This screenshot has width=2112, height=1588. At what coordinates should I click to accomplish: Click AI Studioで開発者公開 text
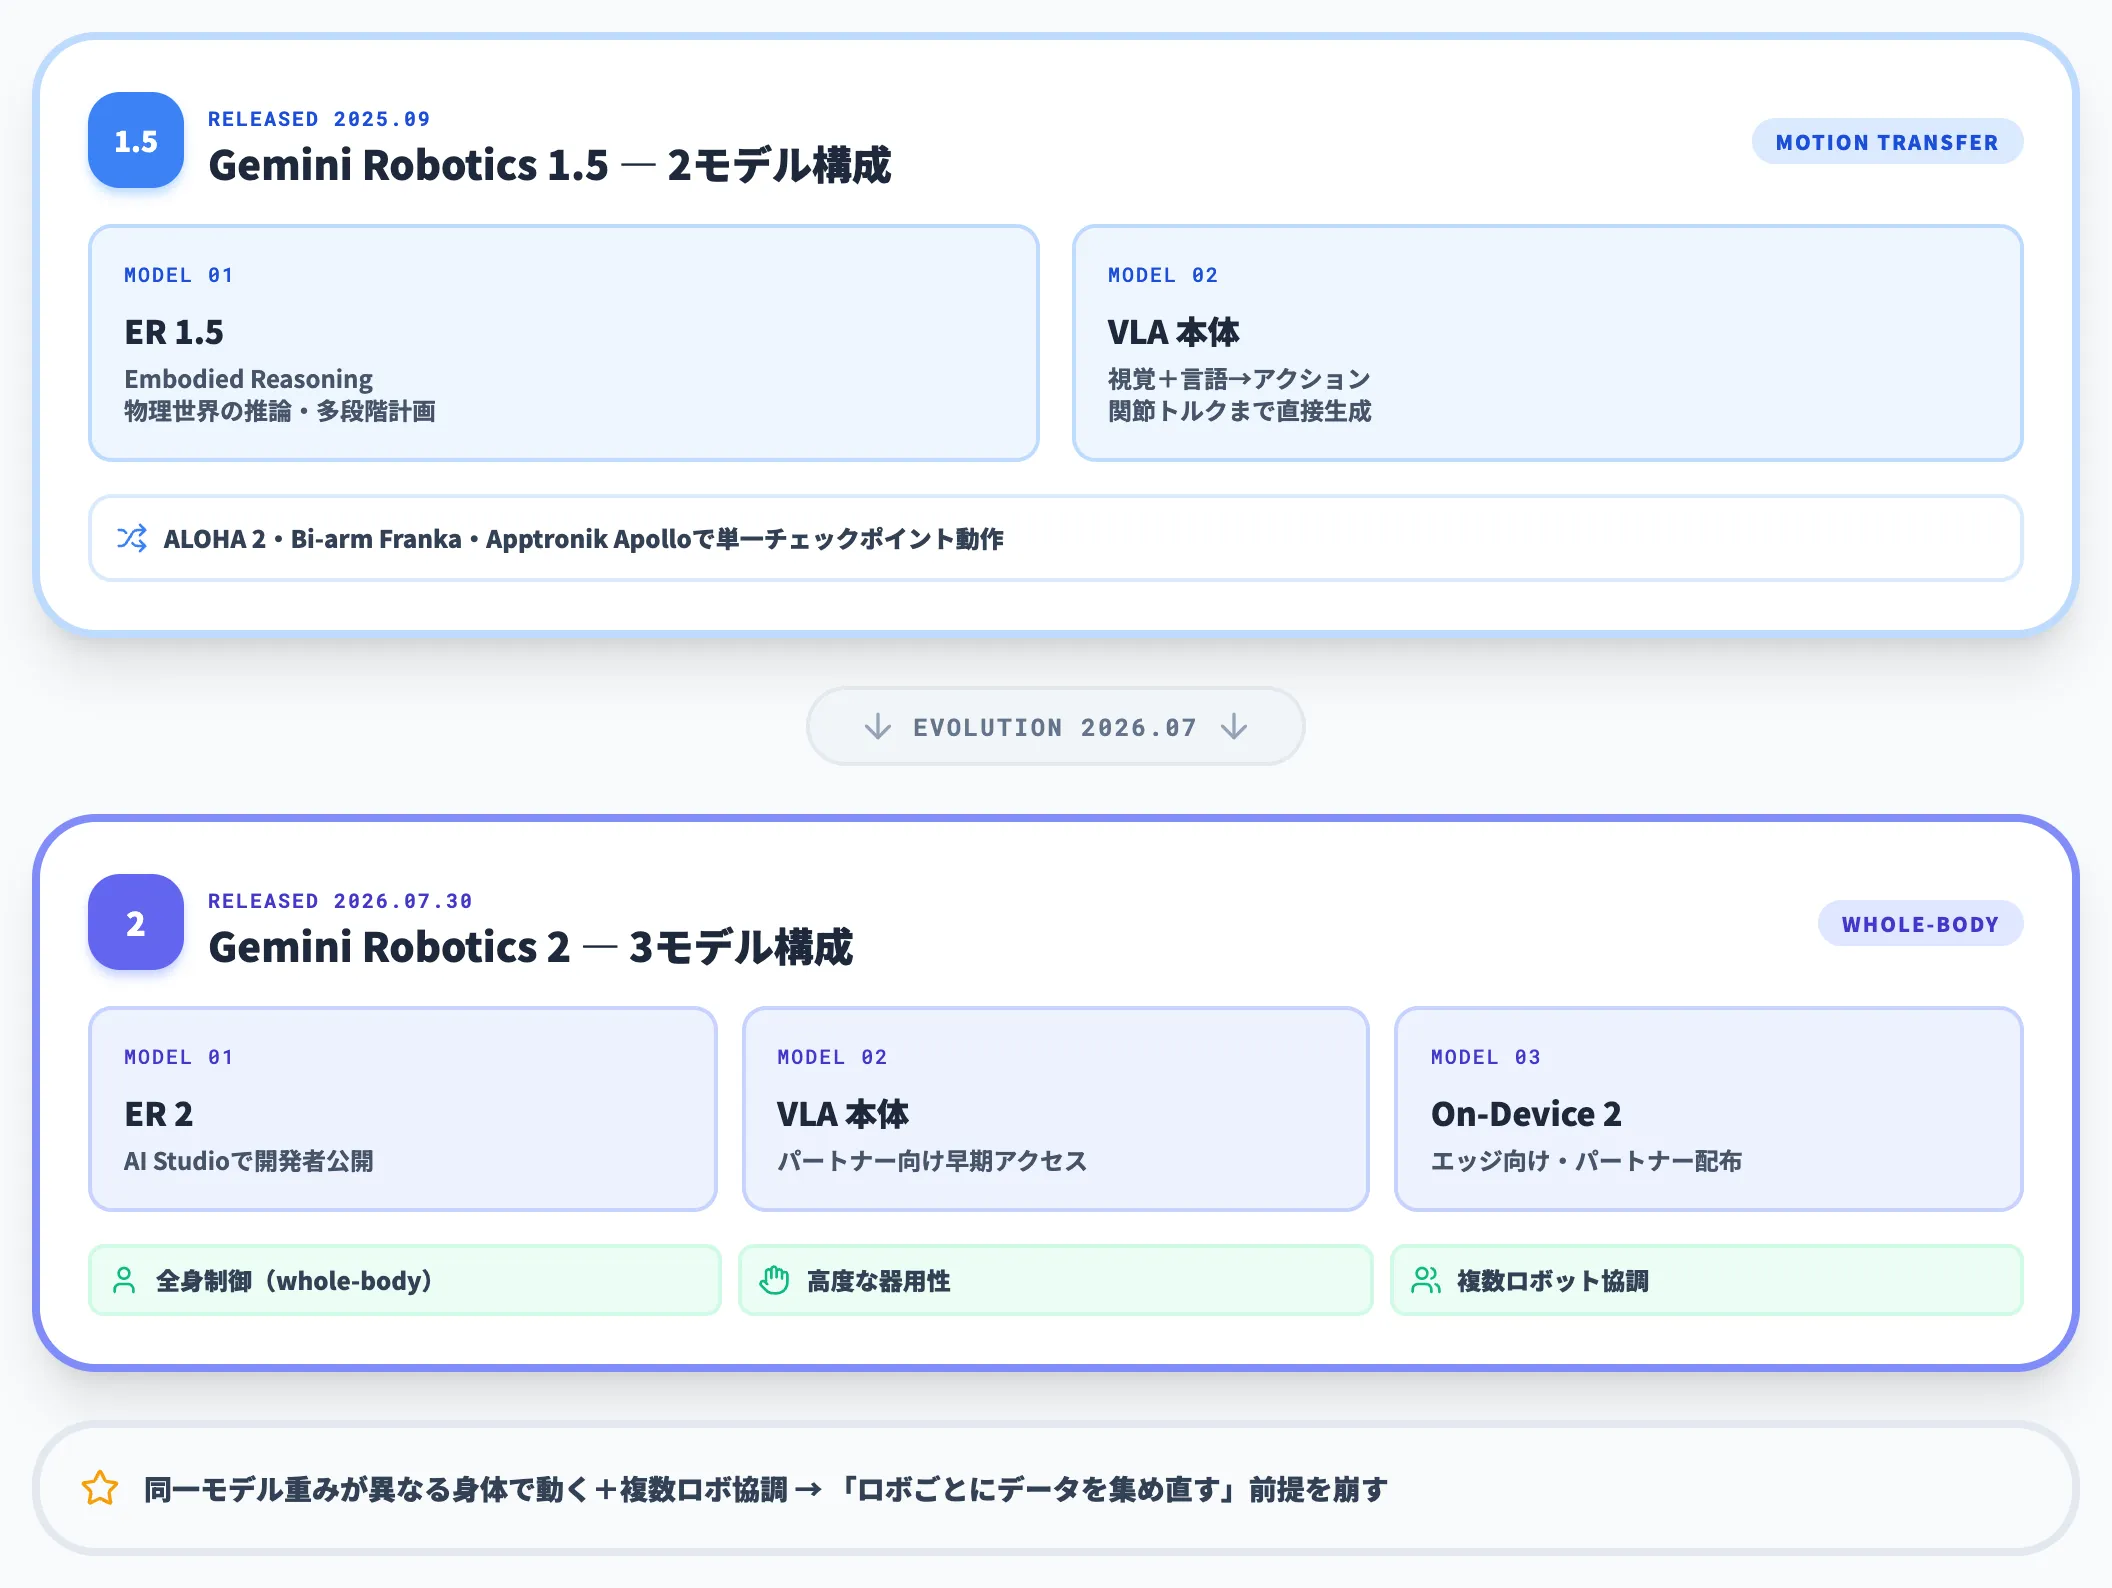[x=248, y=1161]
